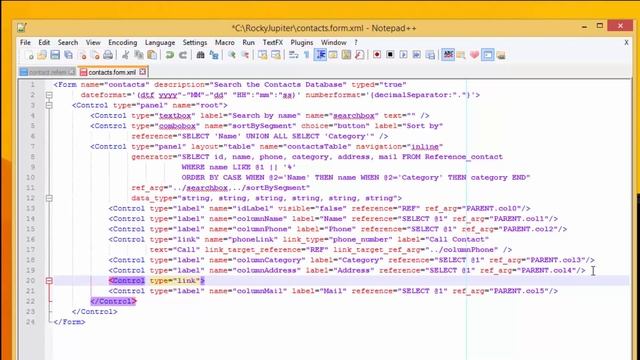640x360 pixels.
Task: Collapse the fold marker on line 2
Action: click(49, 95)
